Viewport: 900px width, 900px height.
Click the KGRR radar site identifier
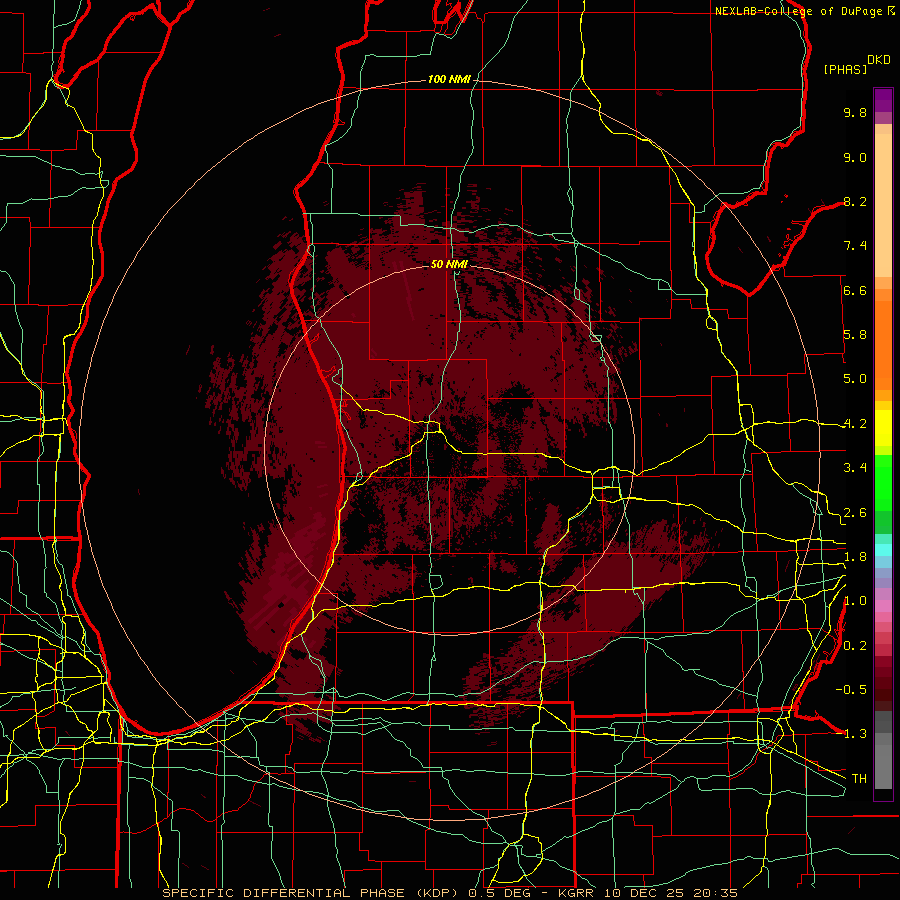pos(577,893)
